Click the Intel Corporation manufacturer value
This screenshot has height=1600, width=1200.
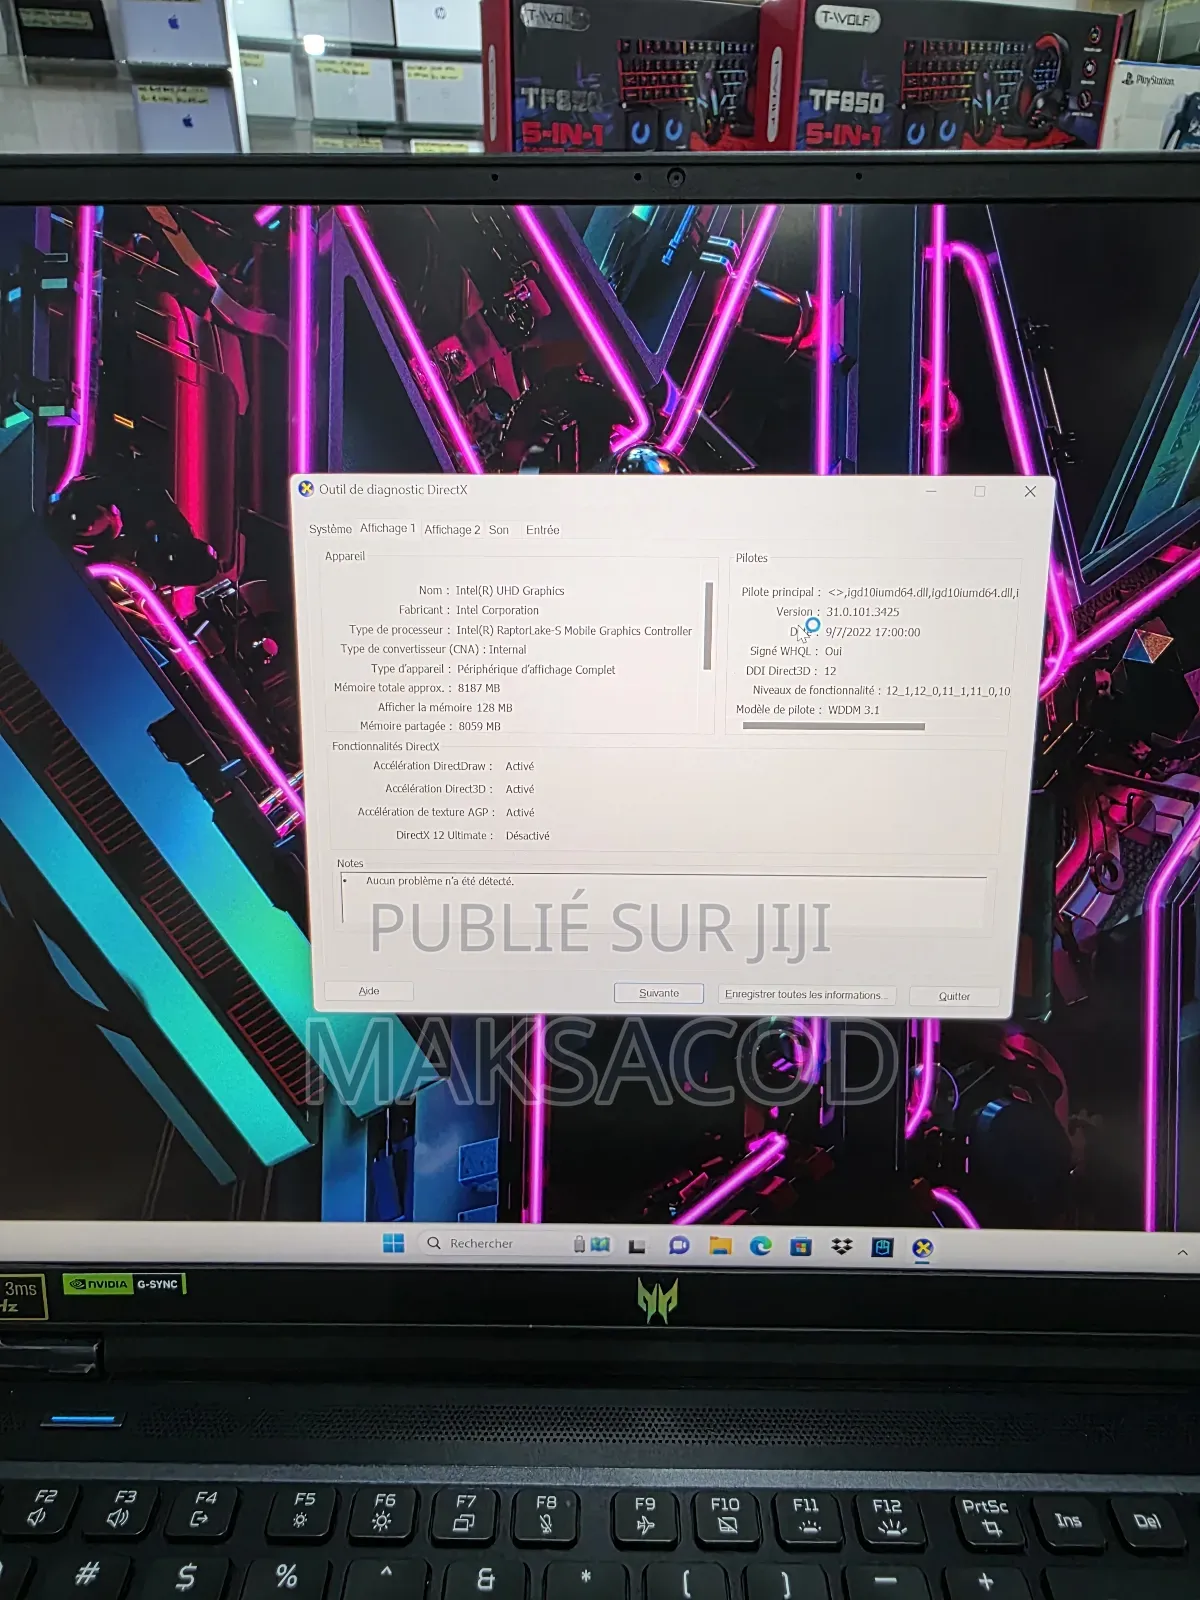tap(497, 610)
